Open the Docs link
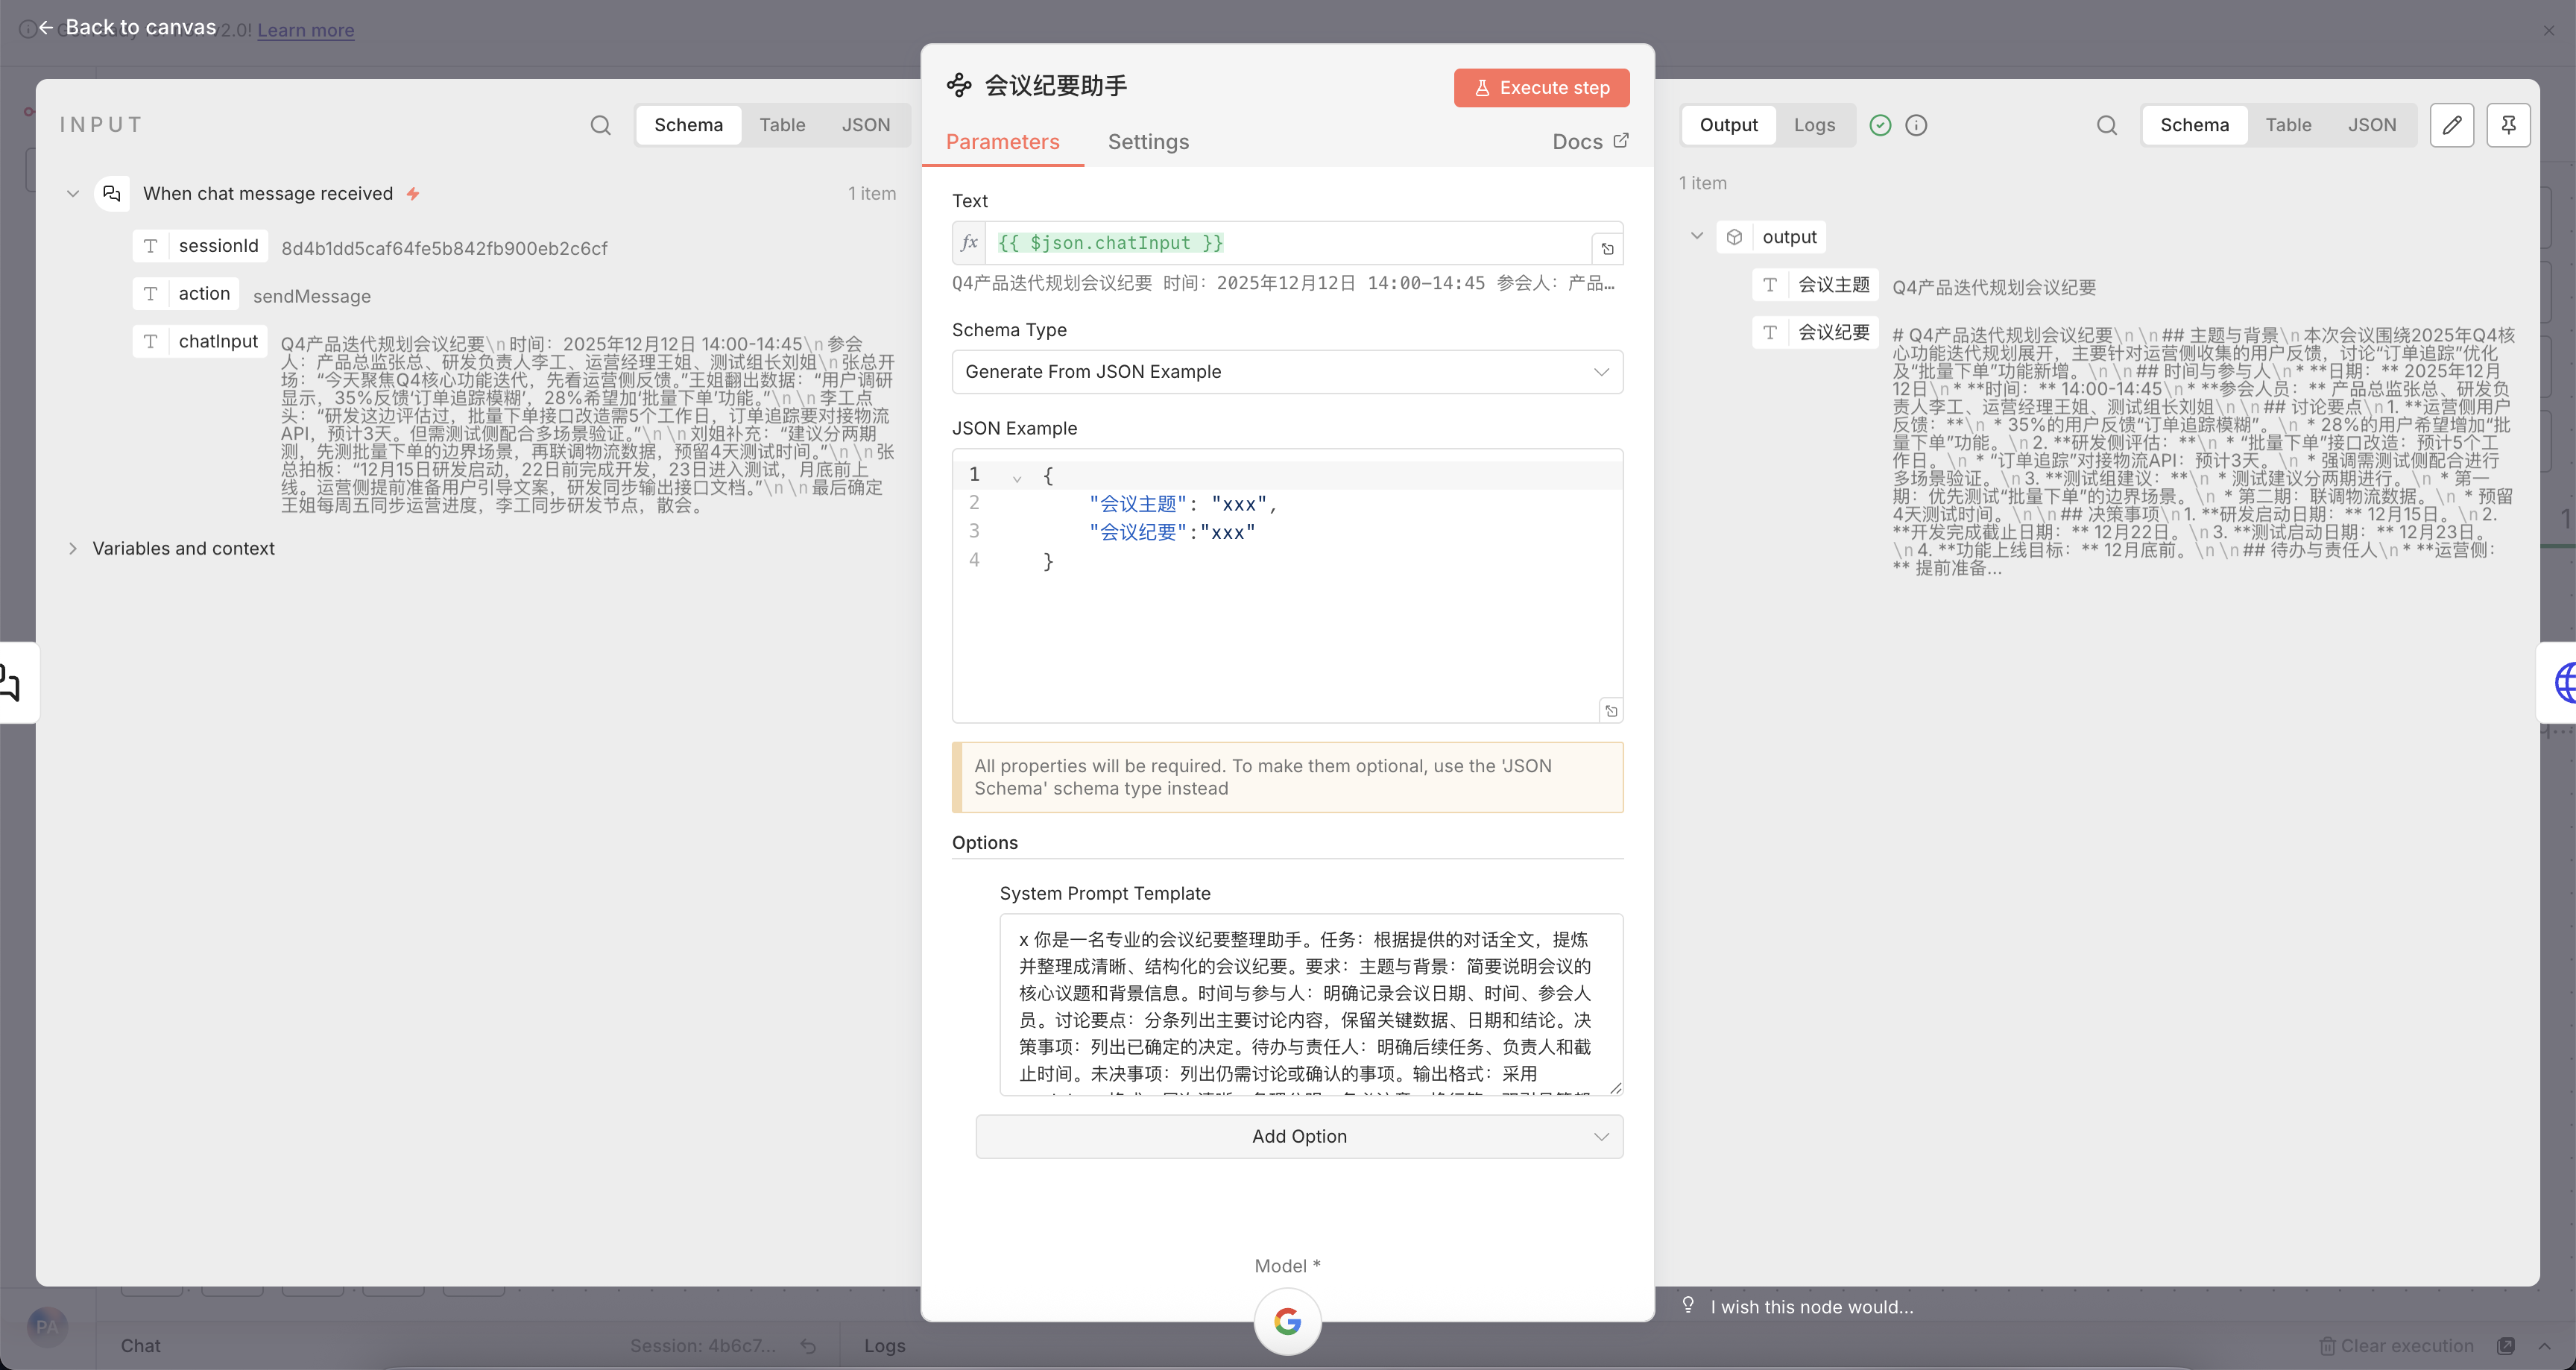The height and width of the screenshot is (1370, 2576). tap(1589, 142)
